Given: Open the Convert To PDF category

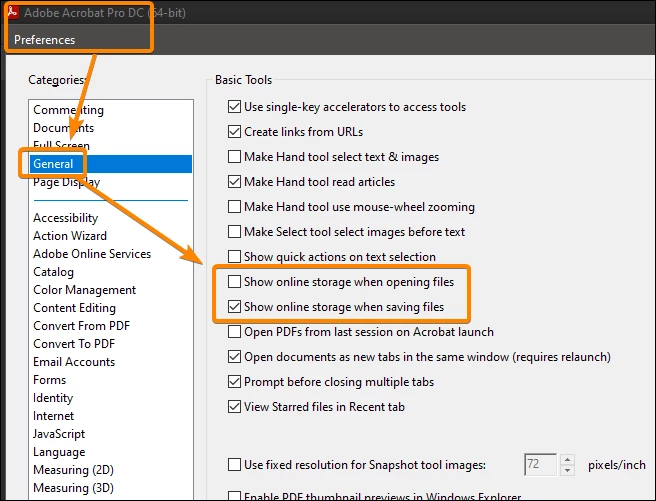Looking at the screenshot, I should [74, 344].
